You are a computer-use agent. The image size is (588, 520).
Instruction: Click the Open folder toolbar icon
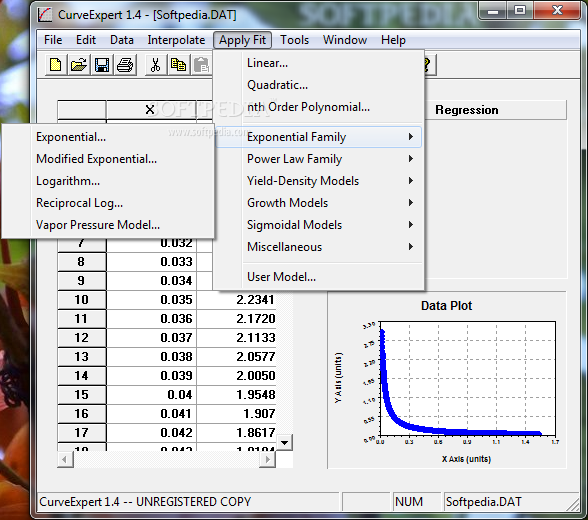pos(79,65)
